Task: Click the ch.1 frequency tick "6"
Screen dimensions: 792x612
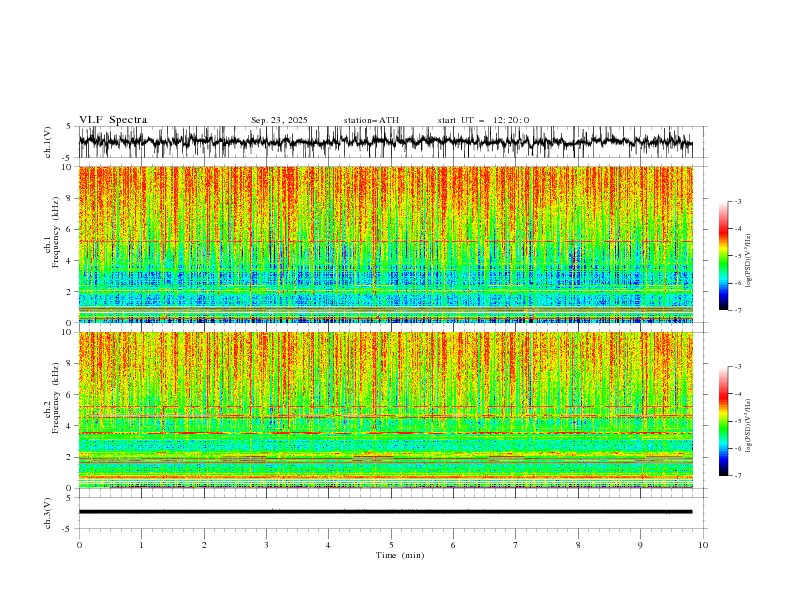Action: click(x=70, y=229)
